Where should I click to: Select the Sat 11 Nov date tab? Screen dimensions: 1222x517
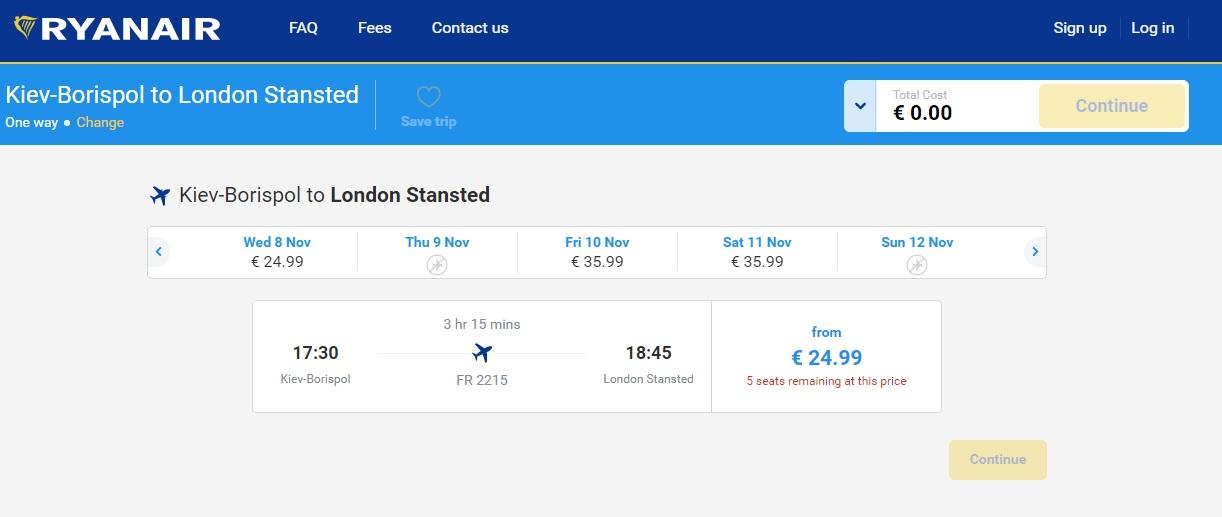[x=757, y=252]
